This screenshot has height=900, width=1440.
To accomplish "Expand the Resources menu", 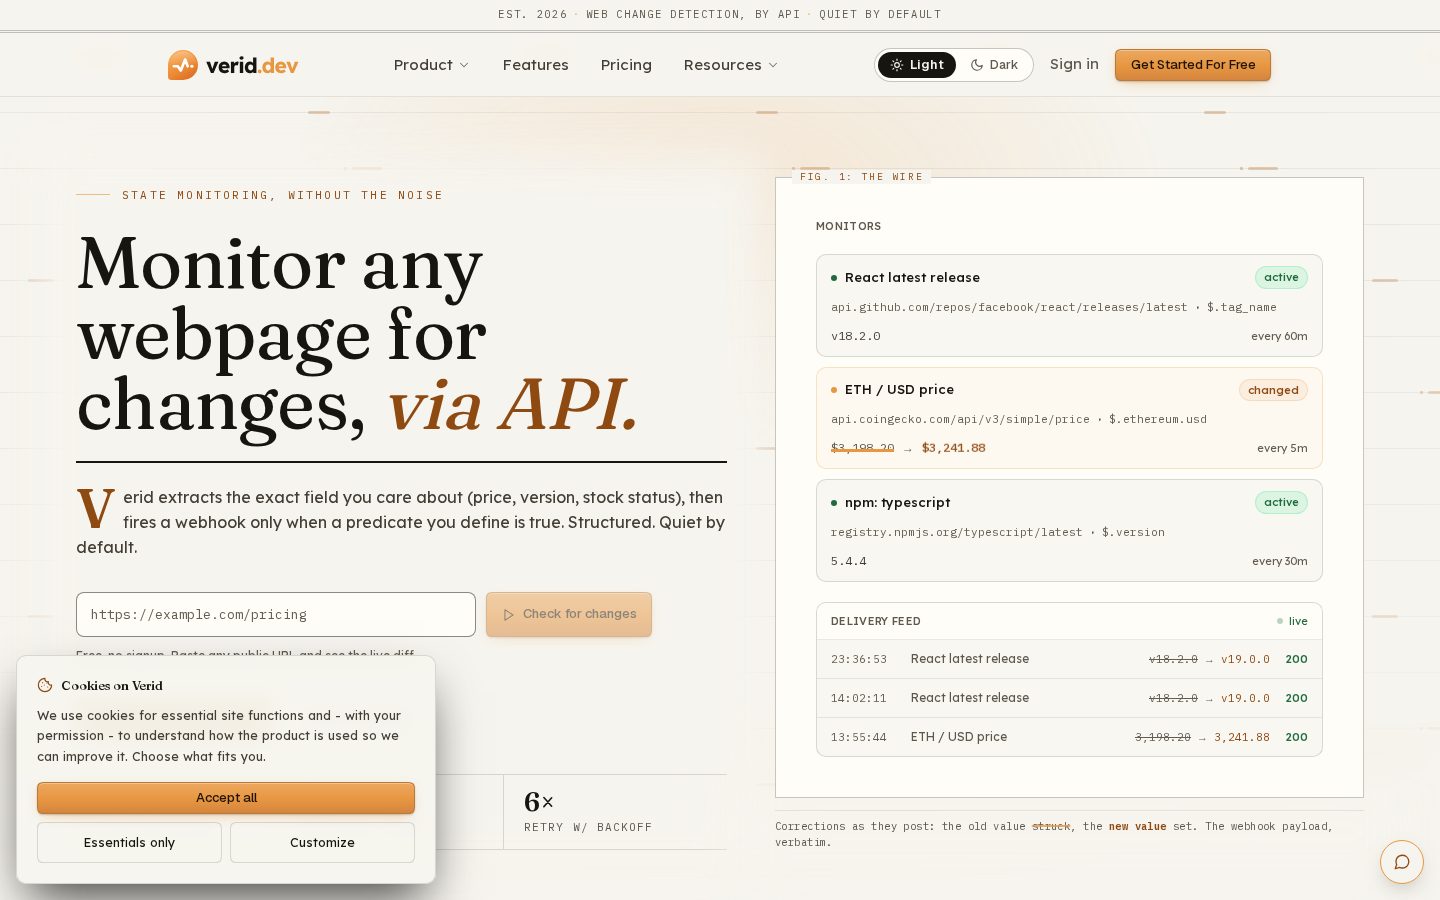I will point(731,65).
